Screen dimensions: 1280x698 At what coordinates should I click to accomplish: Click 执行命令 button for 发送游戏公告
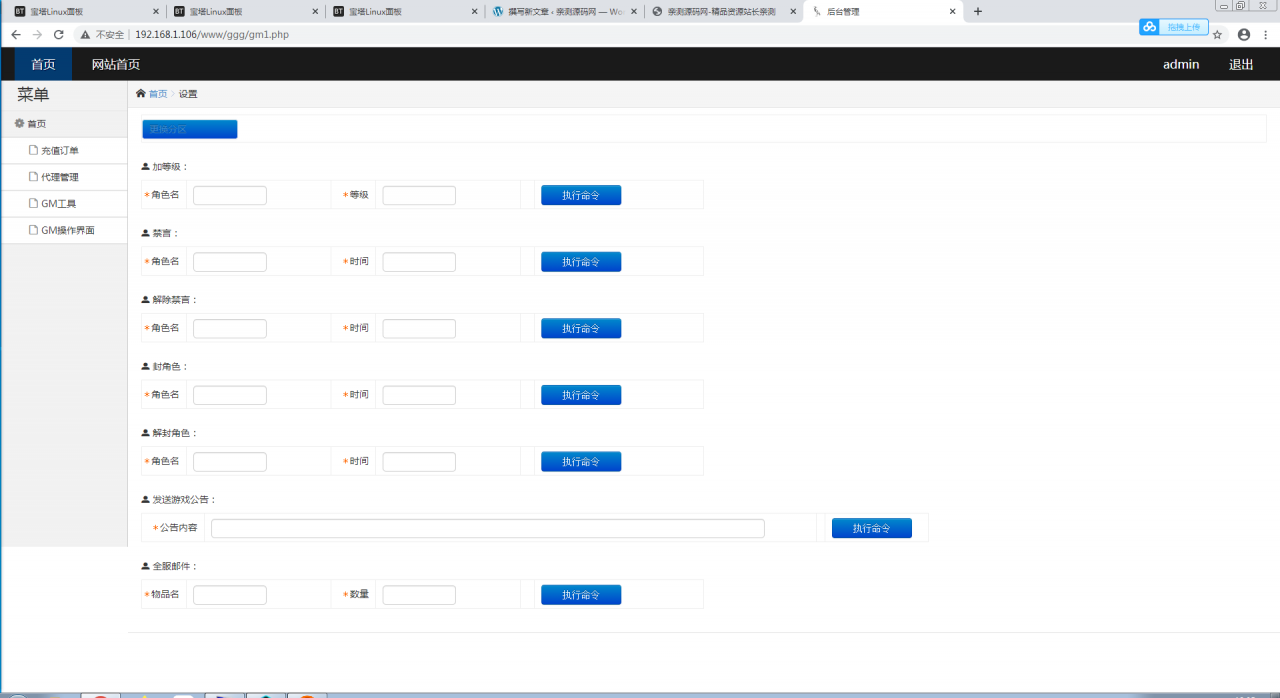pyautogui.click(x=871, y=528)
